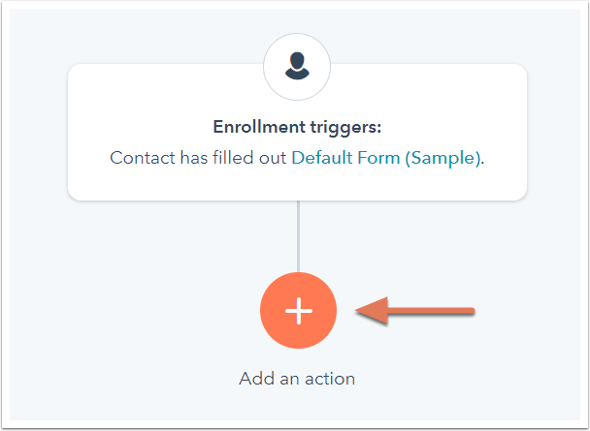Click the word 'Sample' in form link
Image resolution: width=590 pixels, height=431 pixels.
click(444, 158)
